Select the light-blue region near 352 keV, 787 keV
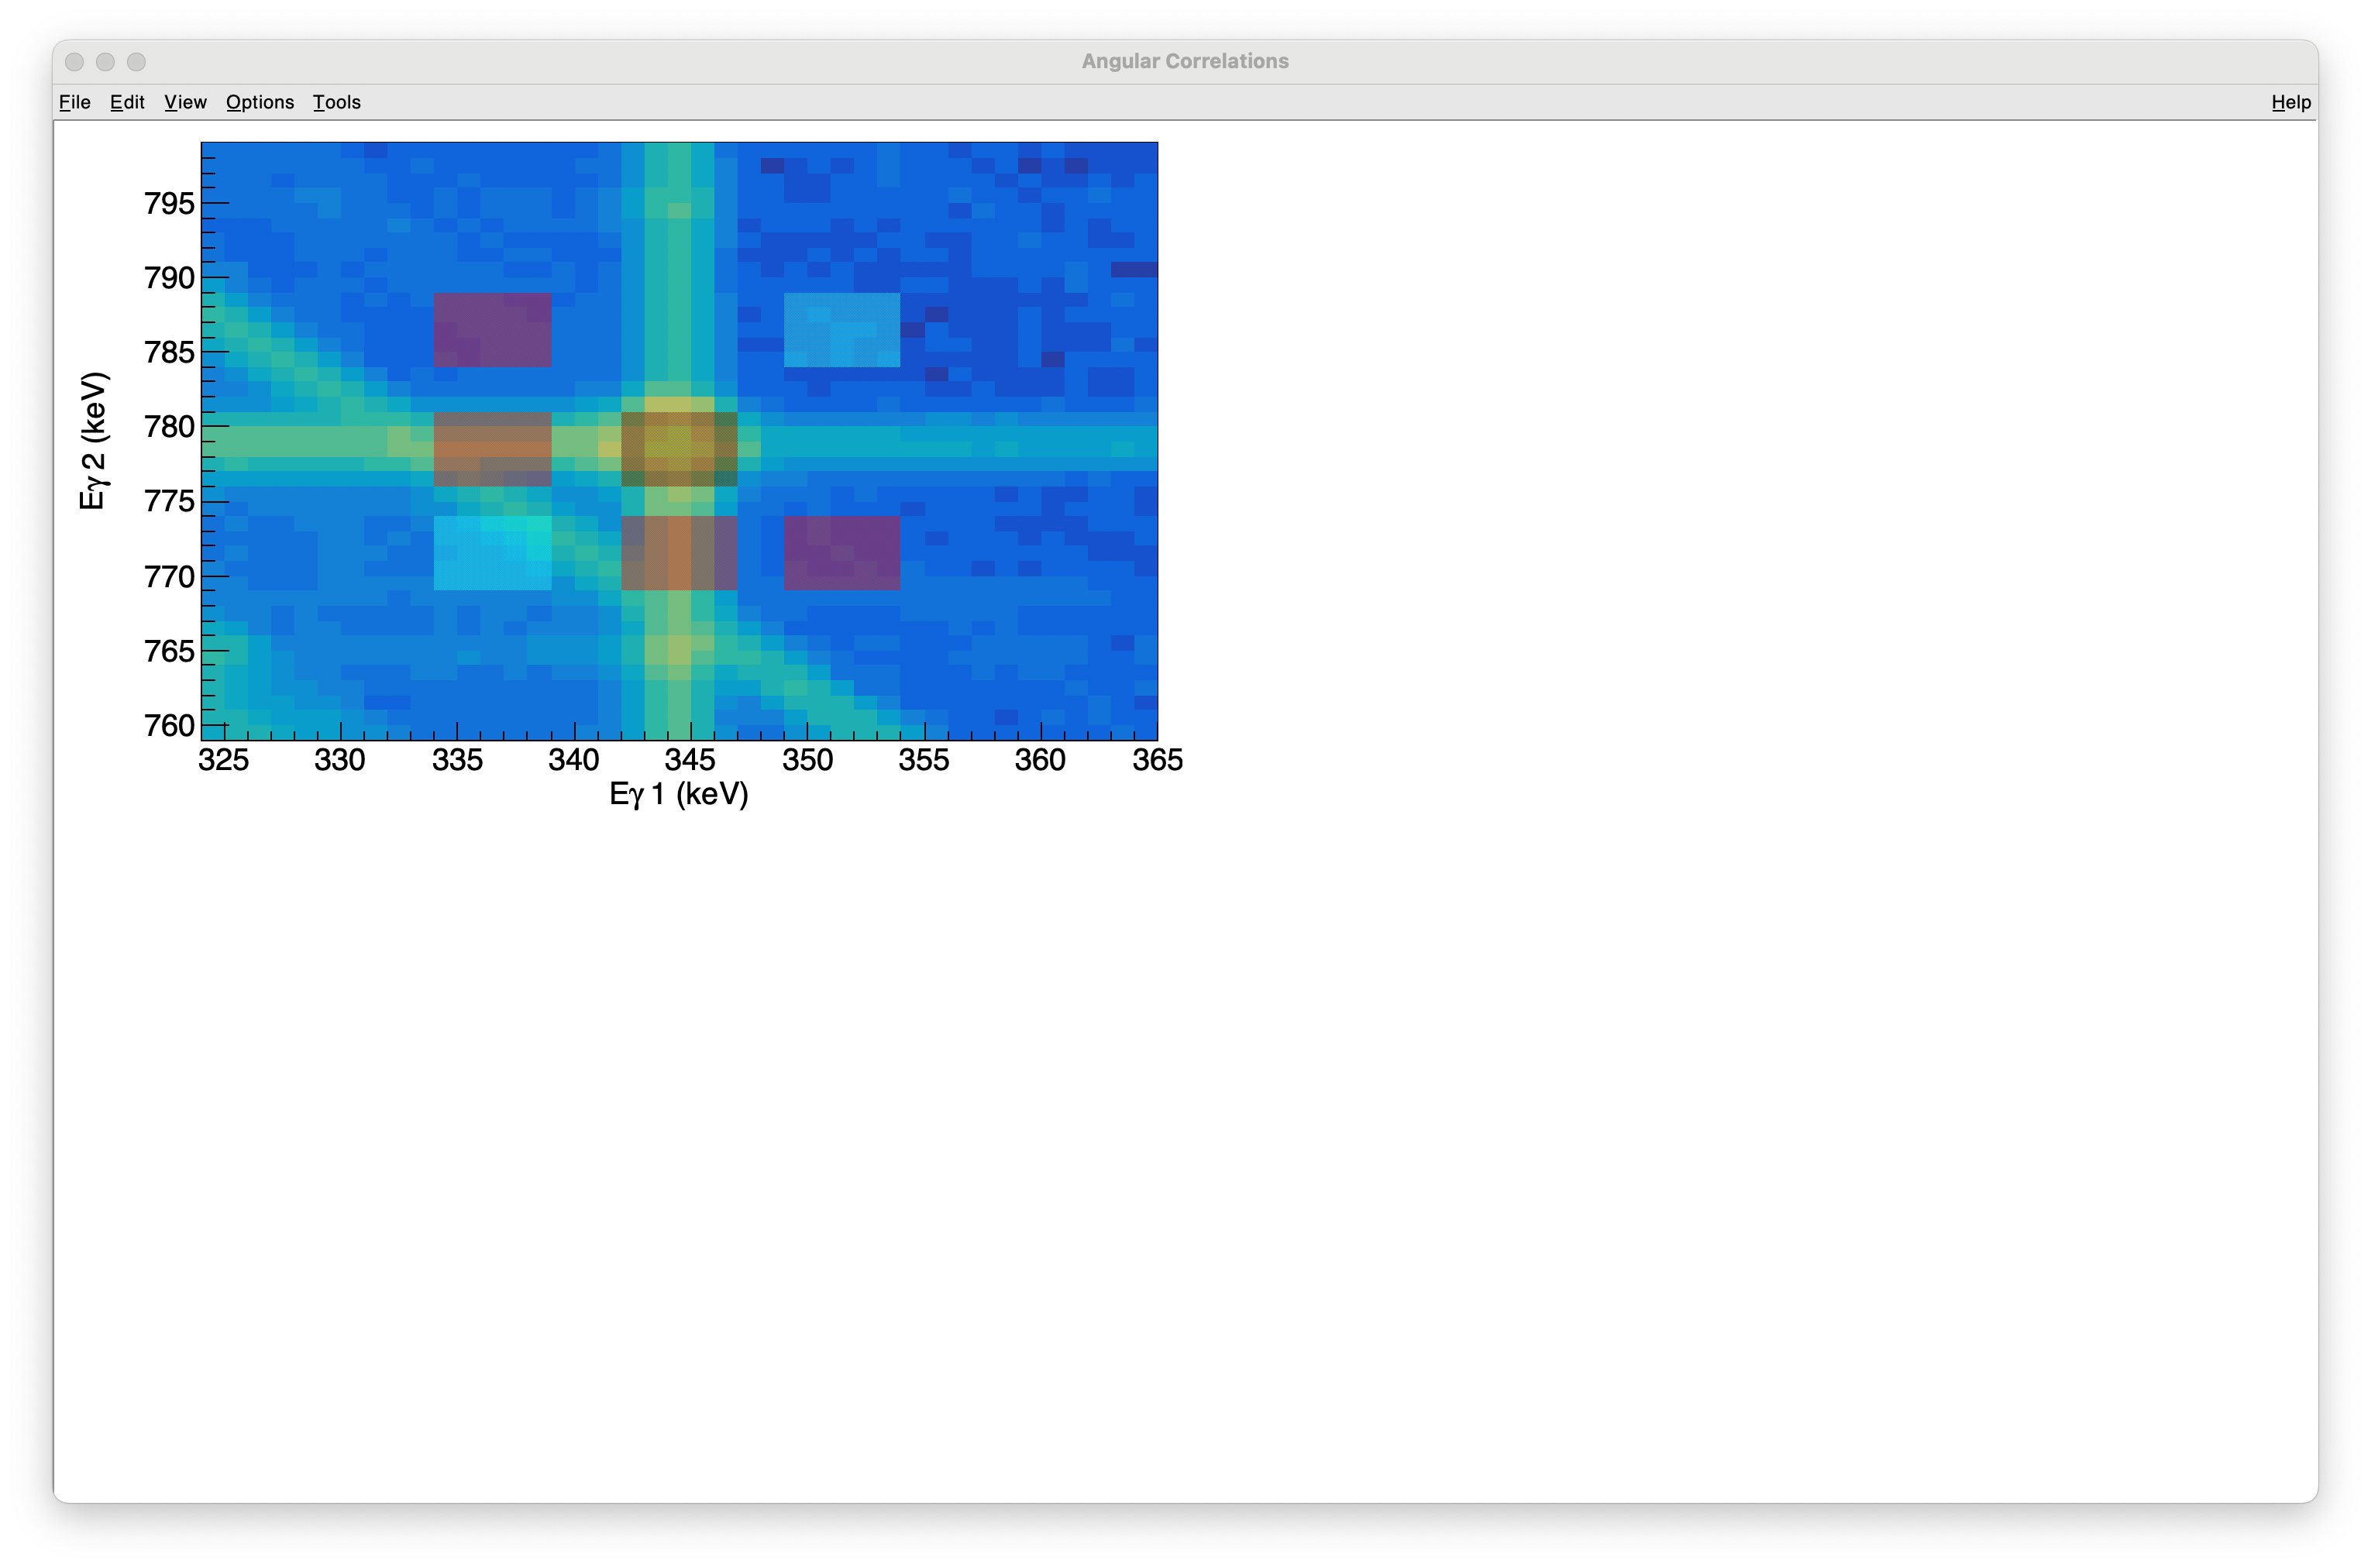The image size is (2371, 1568). click(841, 330)
